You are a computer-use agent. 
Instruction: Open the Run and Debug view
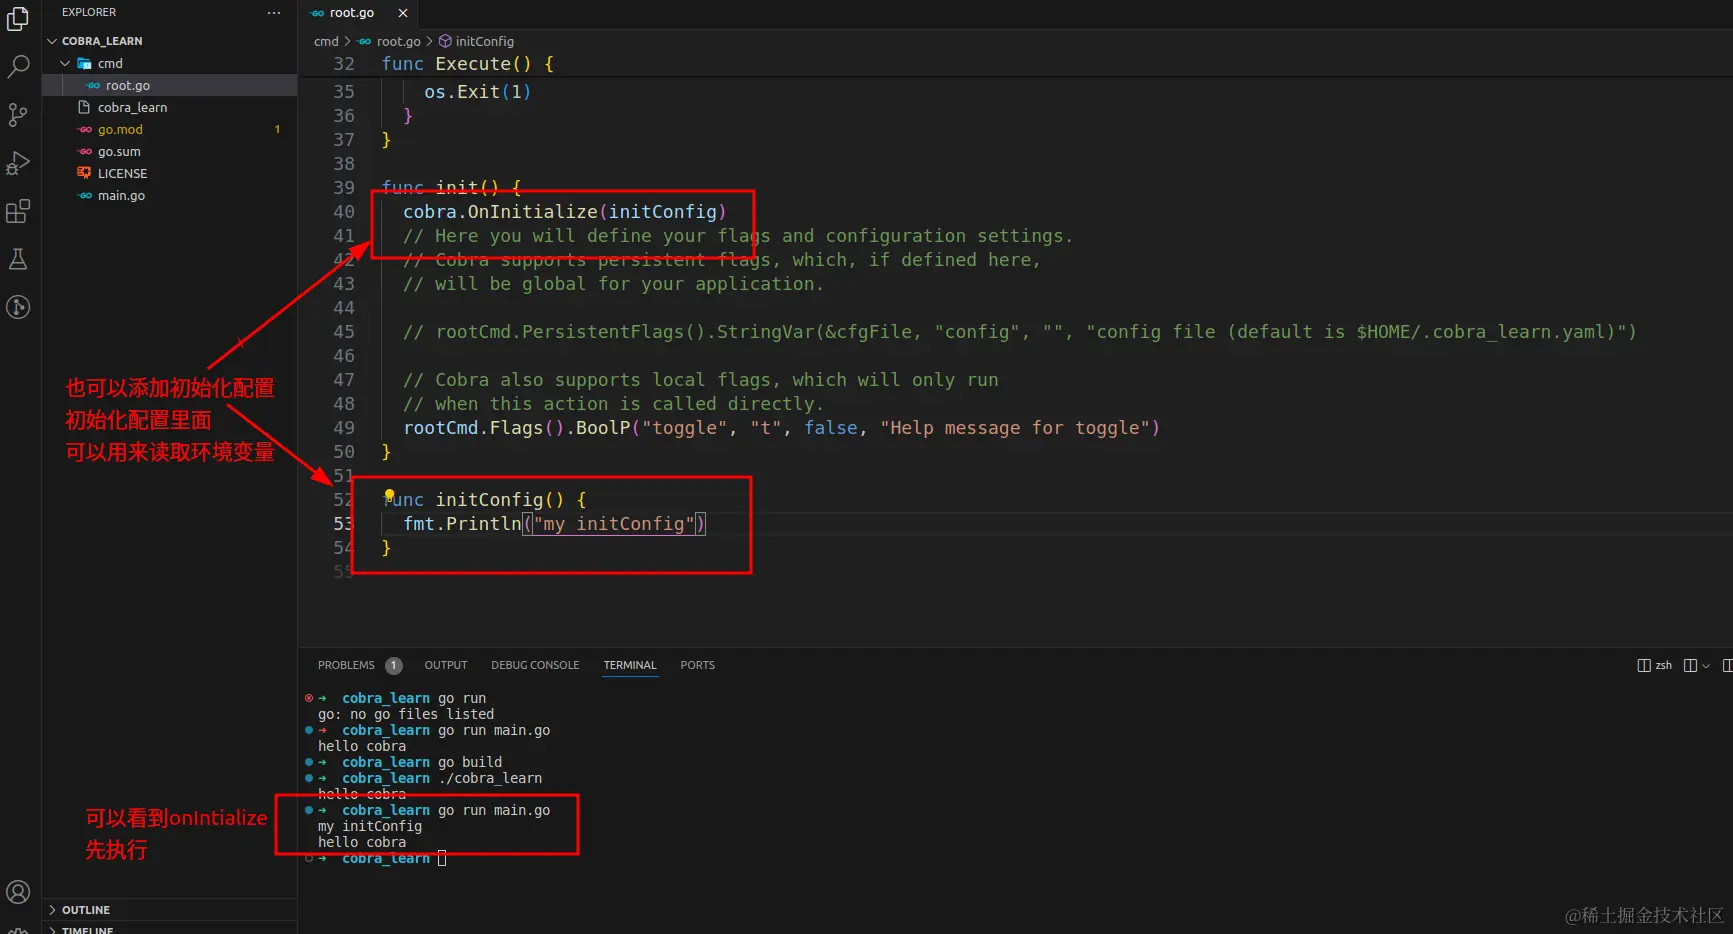point(18,163)
